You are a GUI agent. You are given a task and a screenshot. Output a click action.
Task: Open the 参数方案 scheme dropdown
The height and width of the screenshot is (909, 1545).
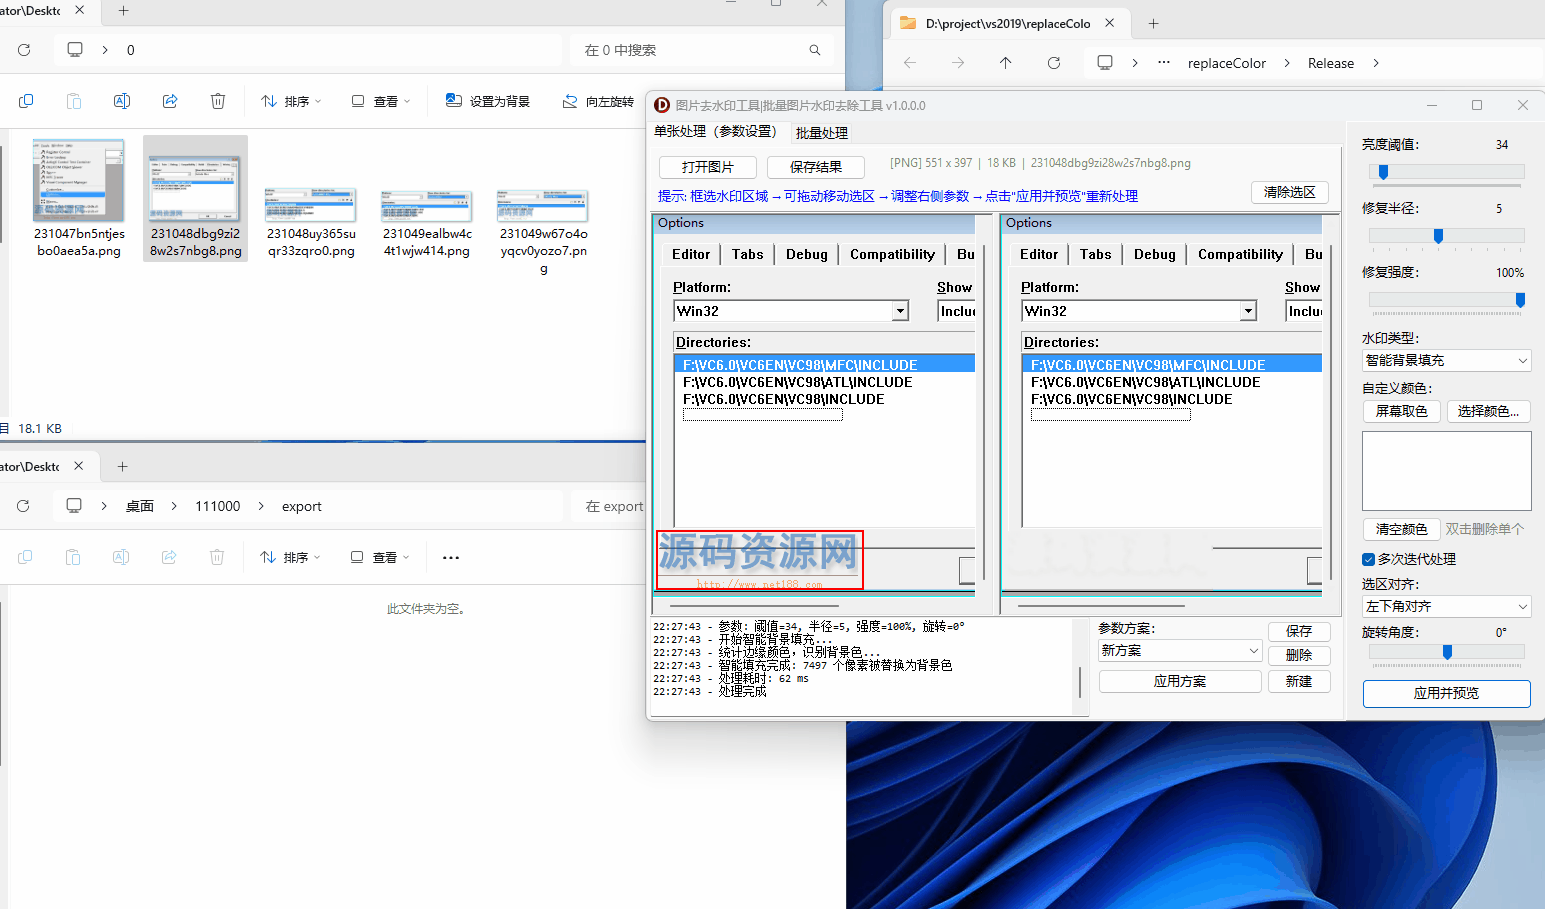pyautogui.click(x=1179, y=650)
